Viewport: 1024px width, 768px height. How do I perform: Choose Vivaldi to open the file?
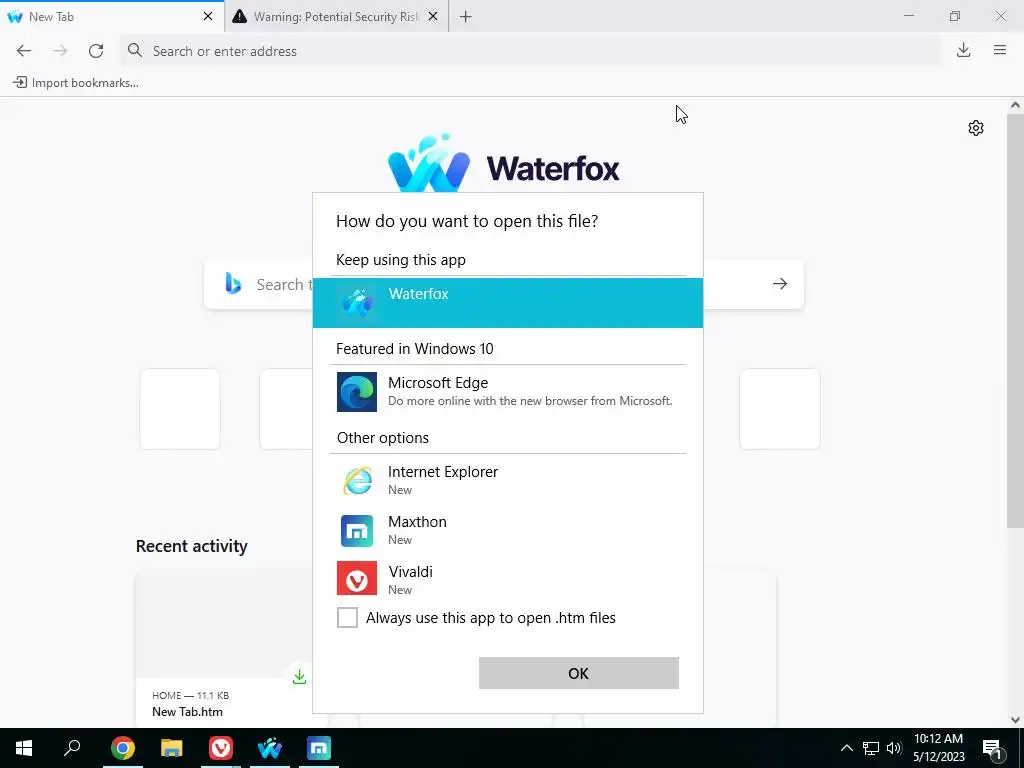tap(508, 580)
